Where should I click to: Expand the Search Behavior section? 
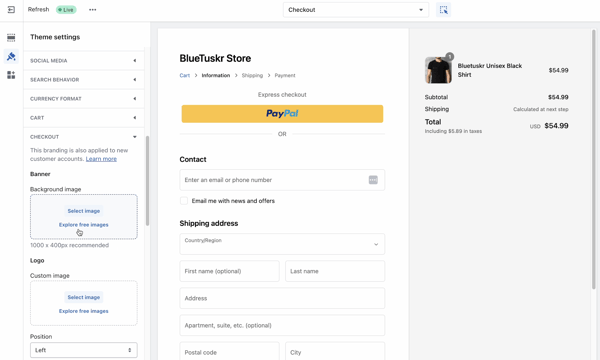[83, 80]
